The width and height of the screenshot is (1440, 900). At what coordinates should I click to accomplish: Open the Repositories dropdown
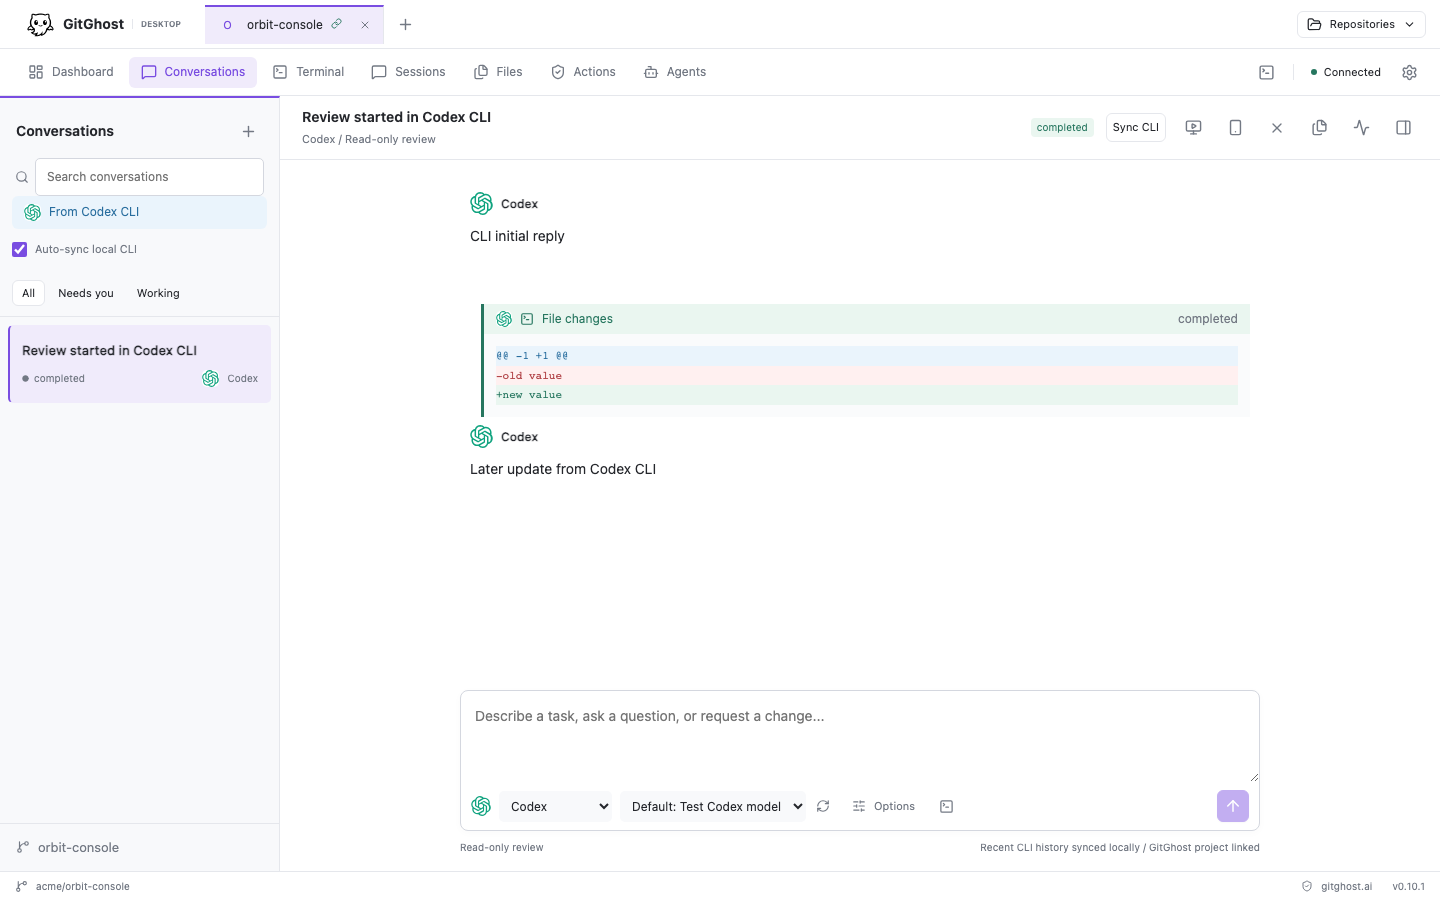pos(1361,24)
